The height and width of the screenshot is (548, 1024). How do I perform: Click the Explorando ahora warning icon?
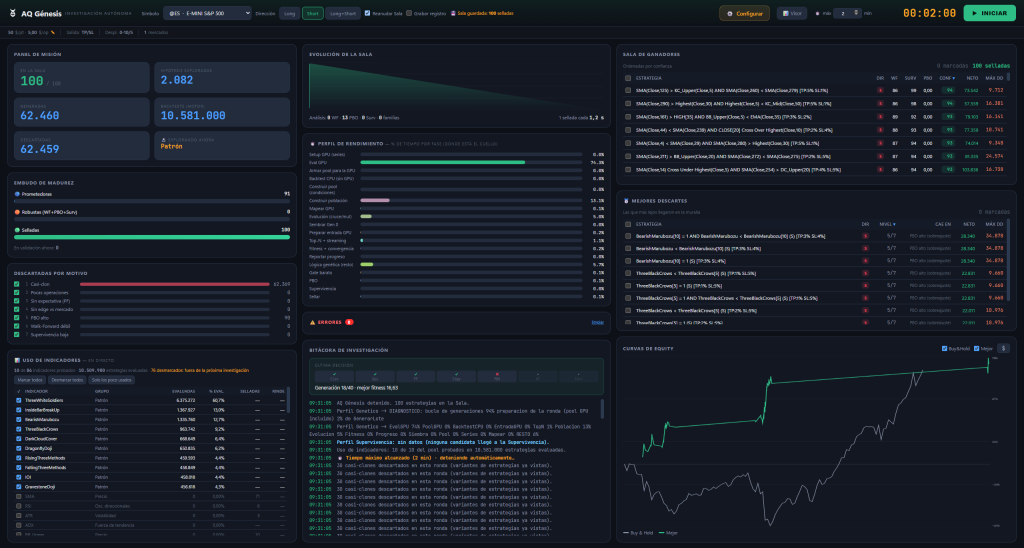coord(163,140)
